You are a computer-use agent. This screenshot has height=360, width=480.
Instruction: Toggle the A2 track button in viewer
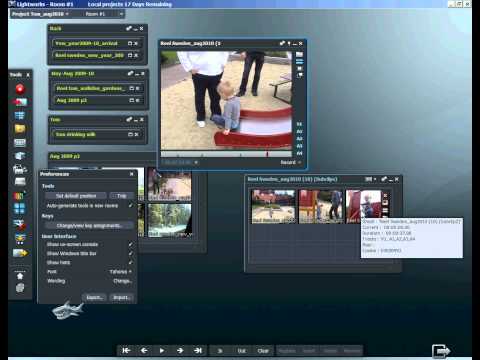[299, 139]
